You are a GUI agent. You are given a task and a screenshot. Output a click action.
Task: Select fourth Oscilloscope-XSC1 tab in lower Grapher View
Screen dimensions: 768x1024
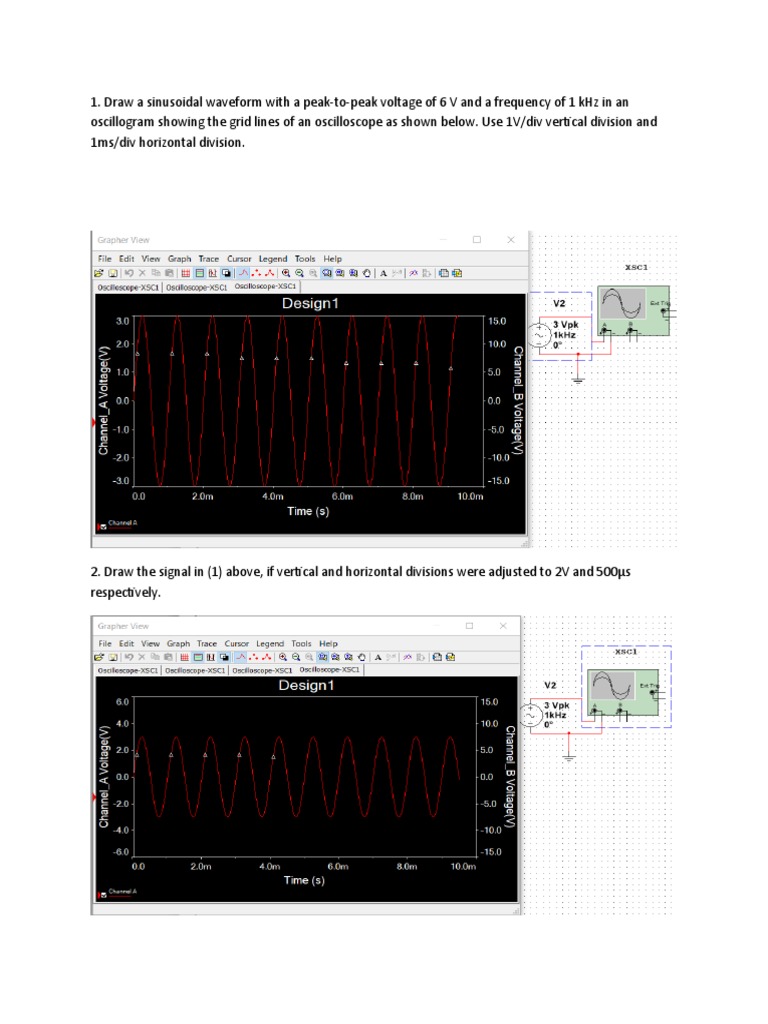tap(330, 669)
